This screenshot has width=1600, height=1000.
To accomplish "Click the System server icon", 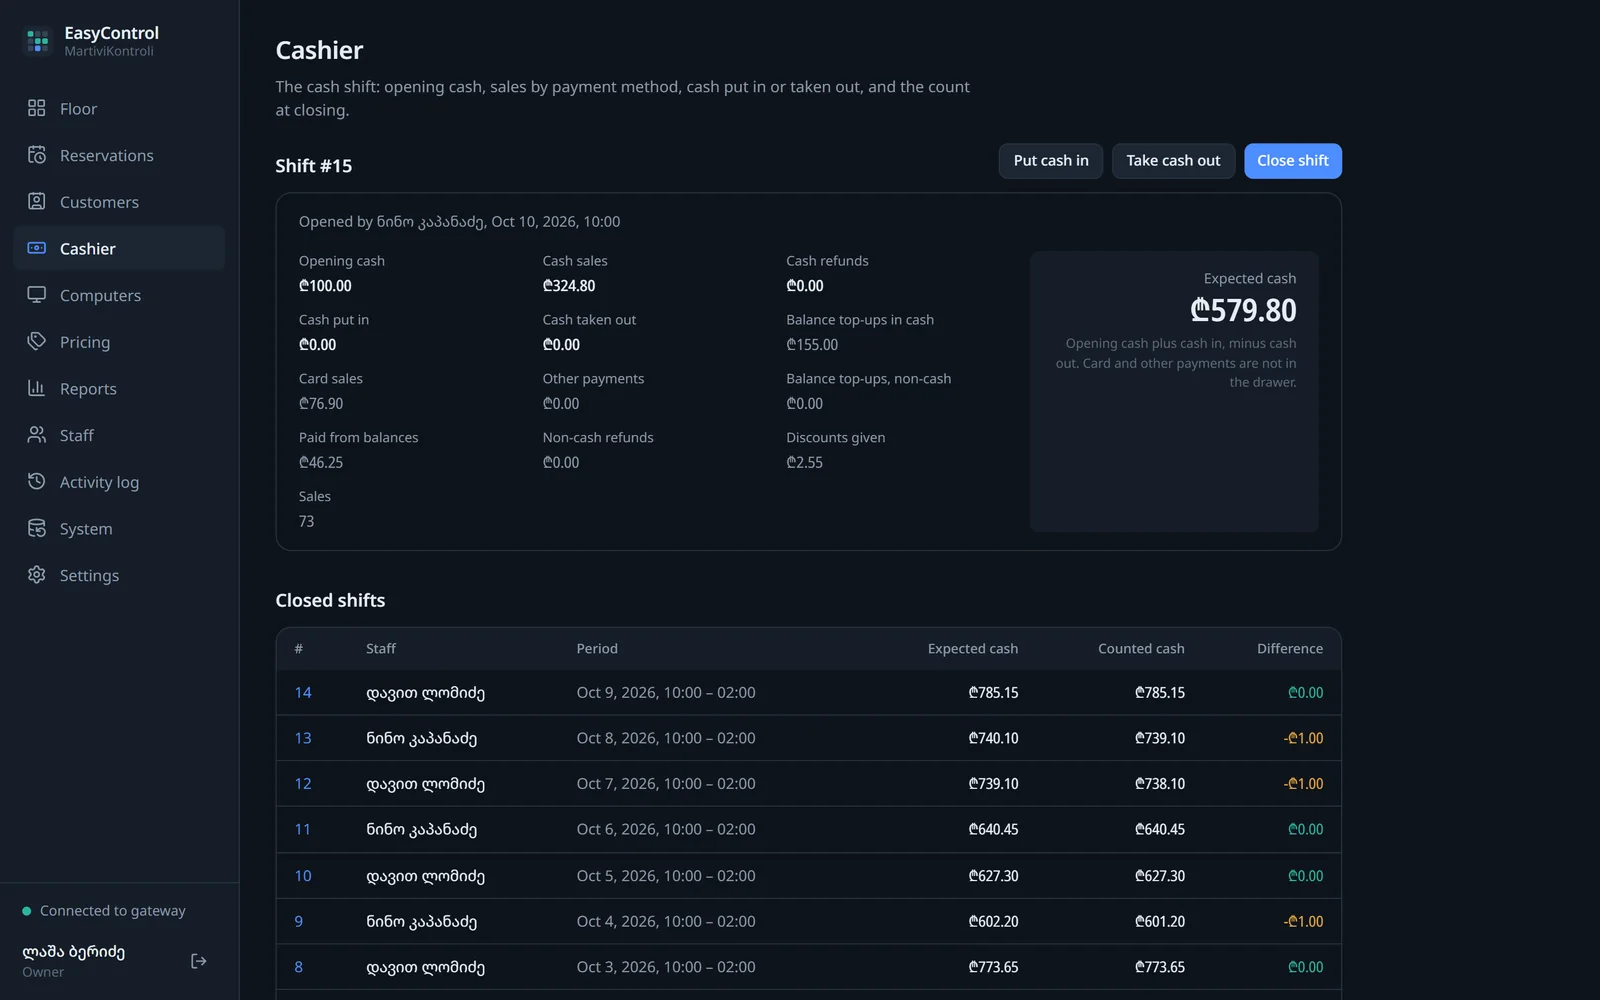I will pos(37,528).
